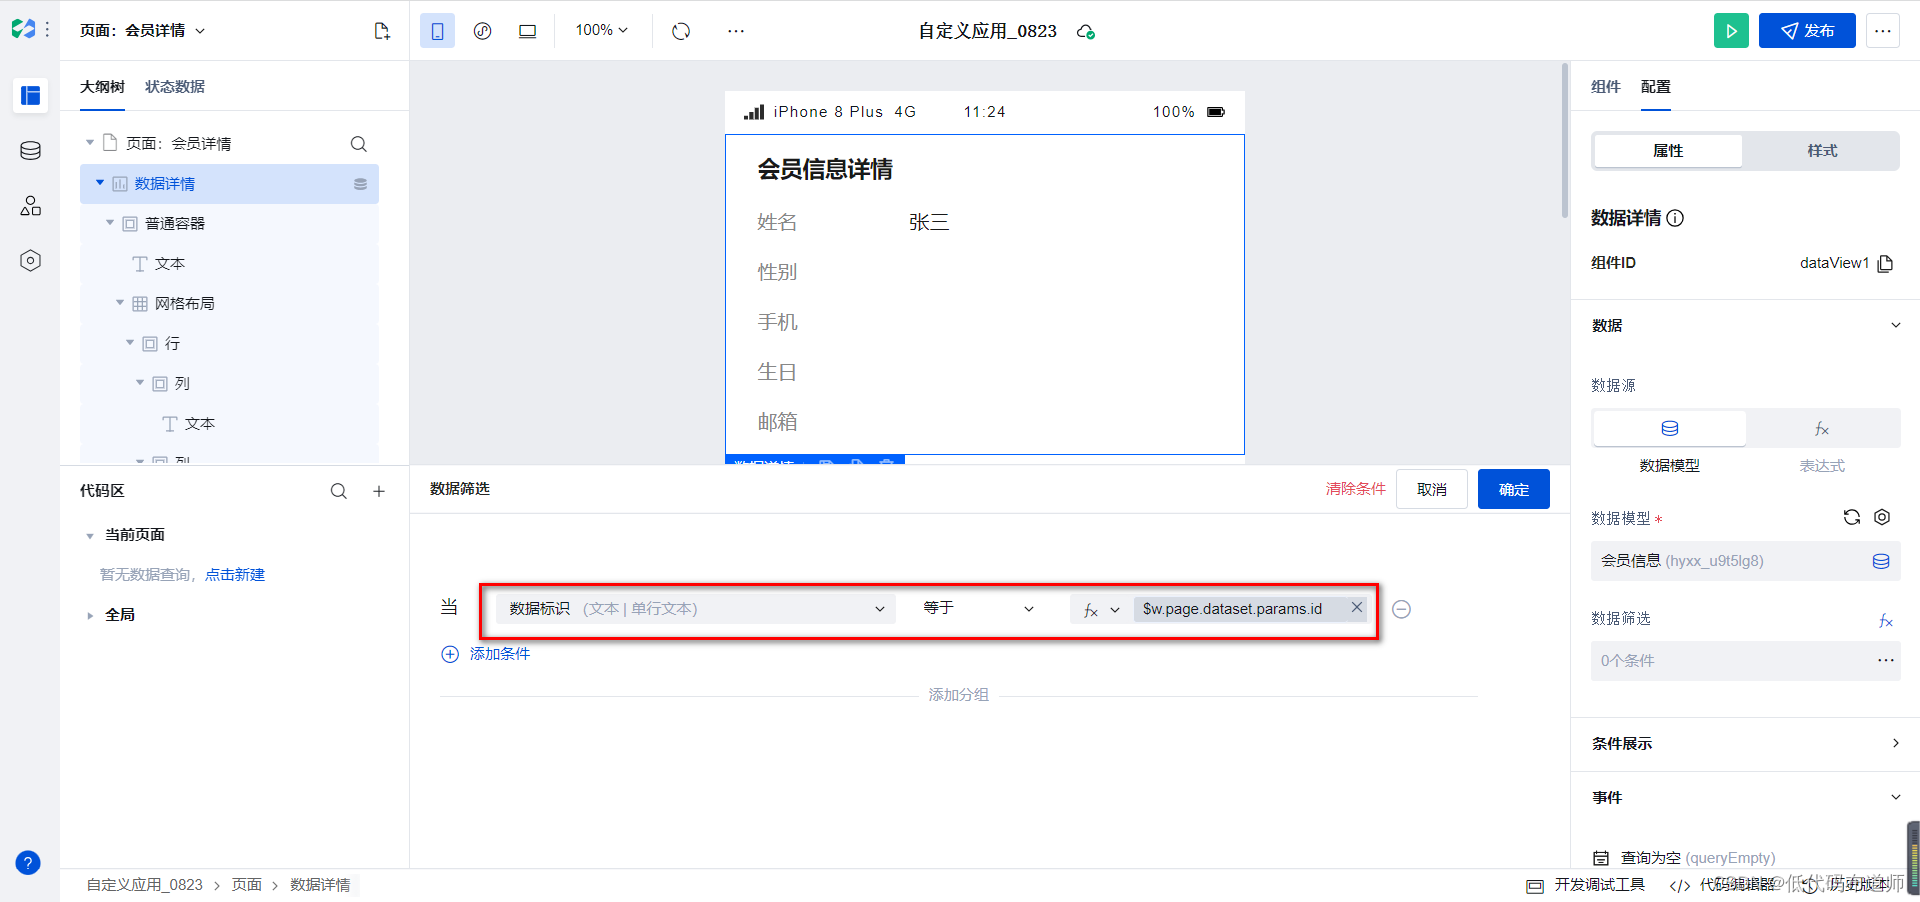
Task: Click the fx icon beside 数据筛选
Action: coord(1886,621)
